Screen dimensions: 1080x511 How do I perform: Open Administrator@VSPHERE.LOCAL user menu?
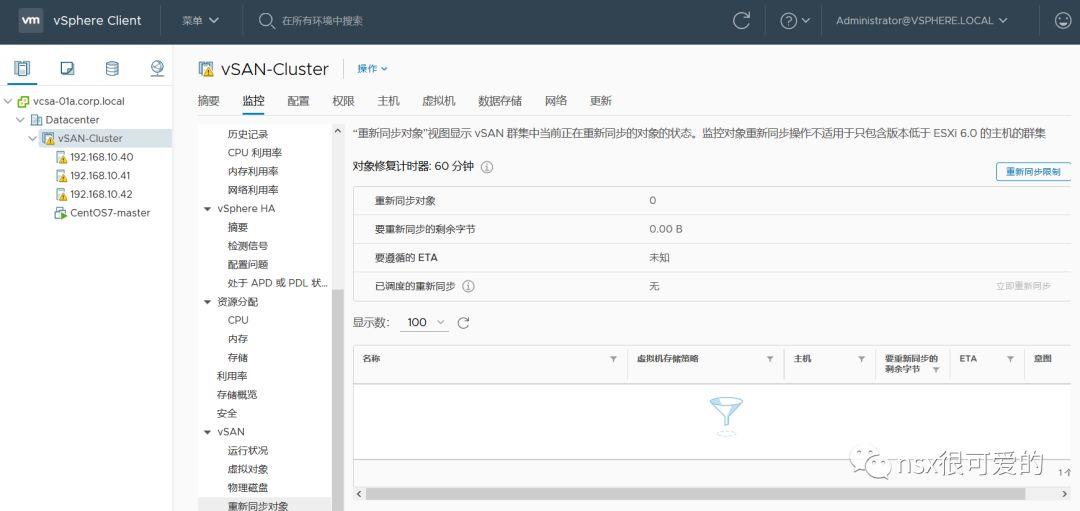[922, 21]
